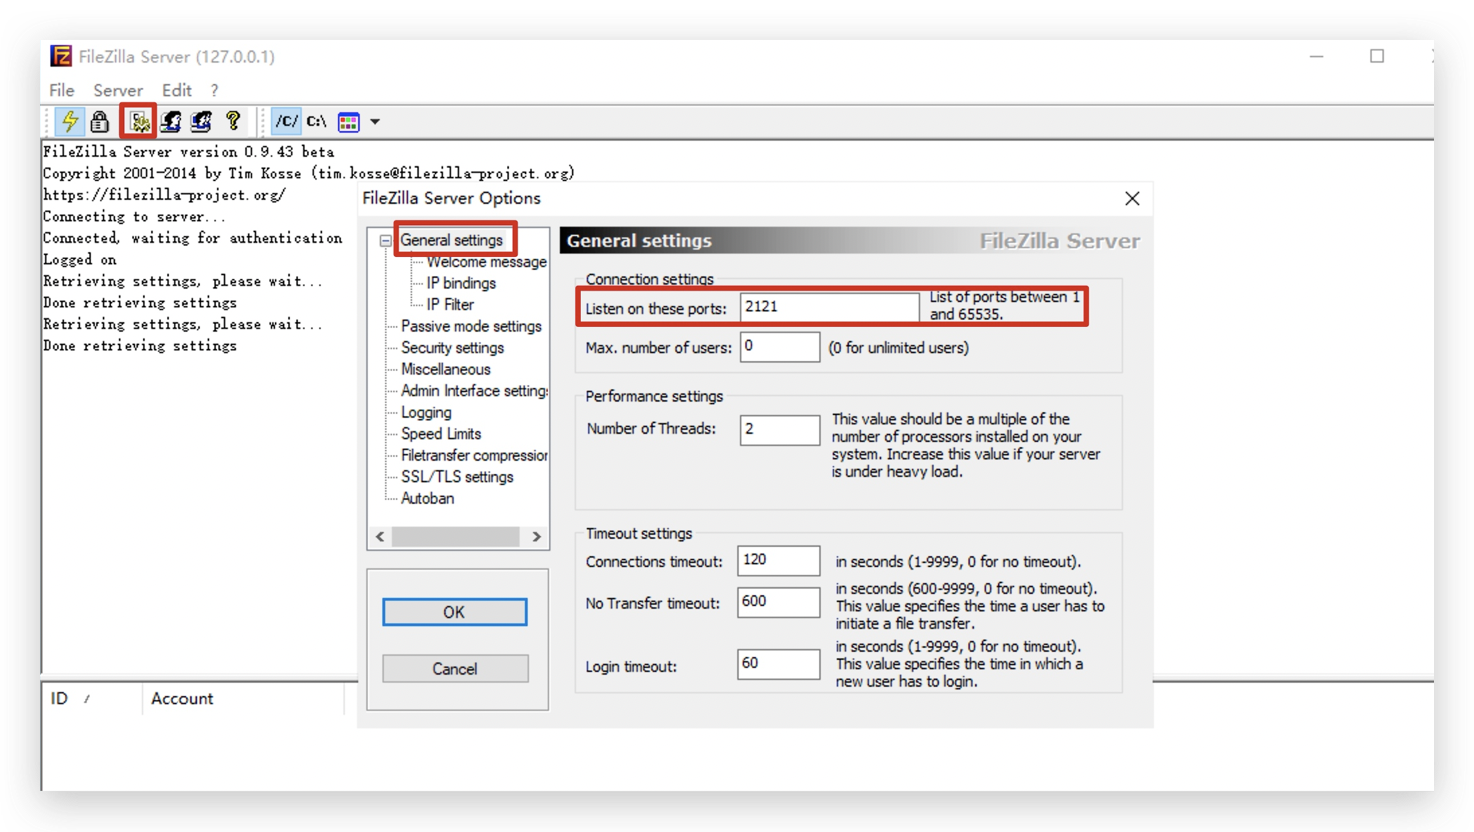Image resolution: width=1474 pixels, height=832 pixels.
Task: Open Settings via the options toolbar icon
Action: coord(139,121)
